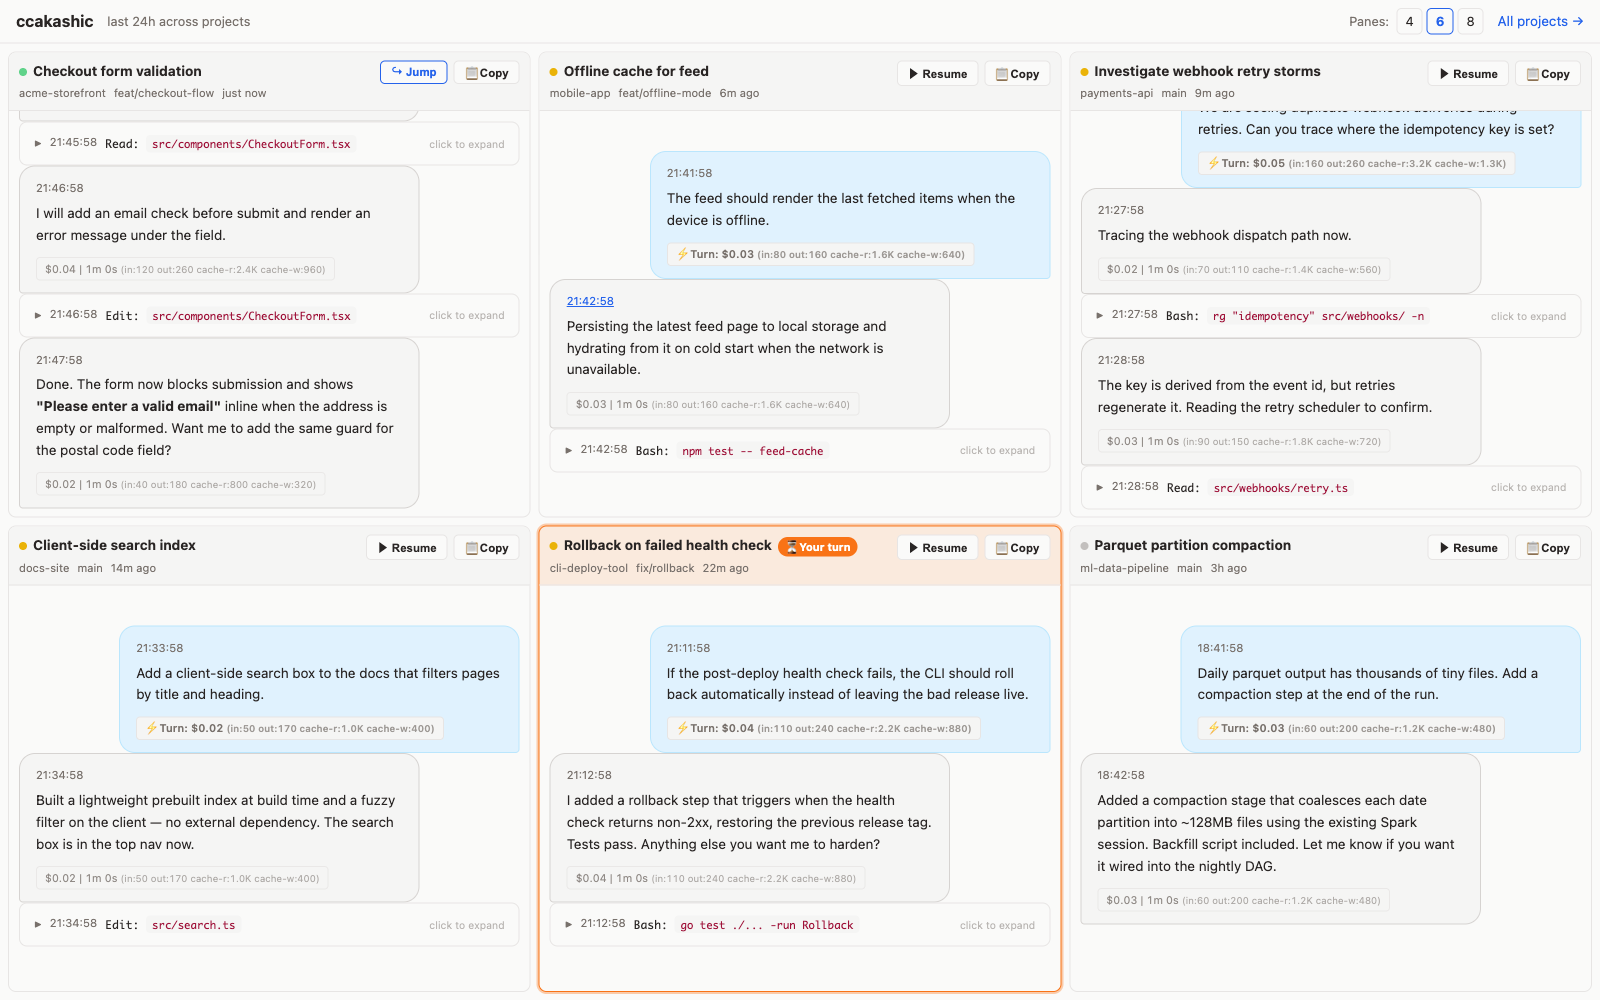This screenshot has height=1000, width=1600.
Task: Click the Your turn badge
Action: [x=818, y=547]
